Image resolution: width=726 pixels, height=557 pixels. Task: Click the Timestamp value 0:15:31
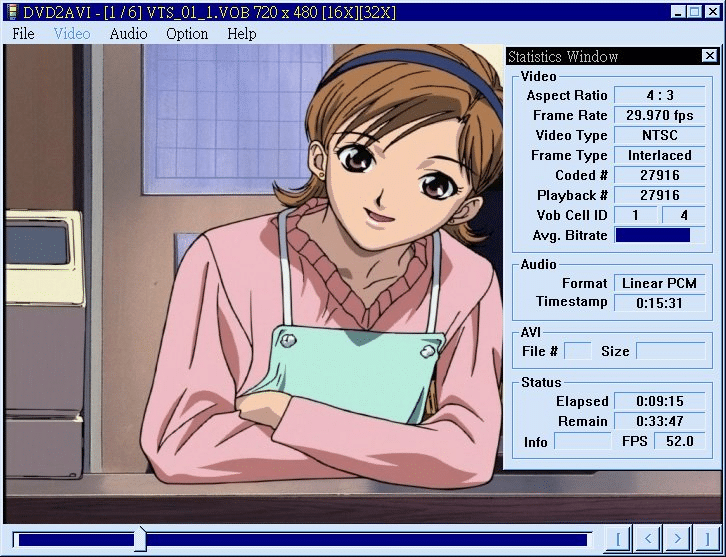[660, 303]
